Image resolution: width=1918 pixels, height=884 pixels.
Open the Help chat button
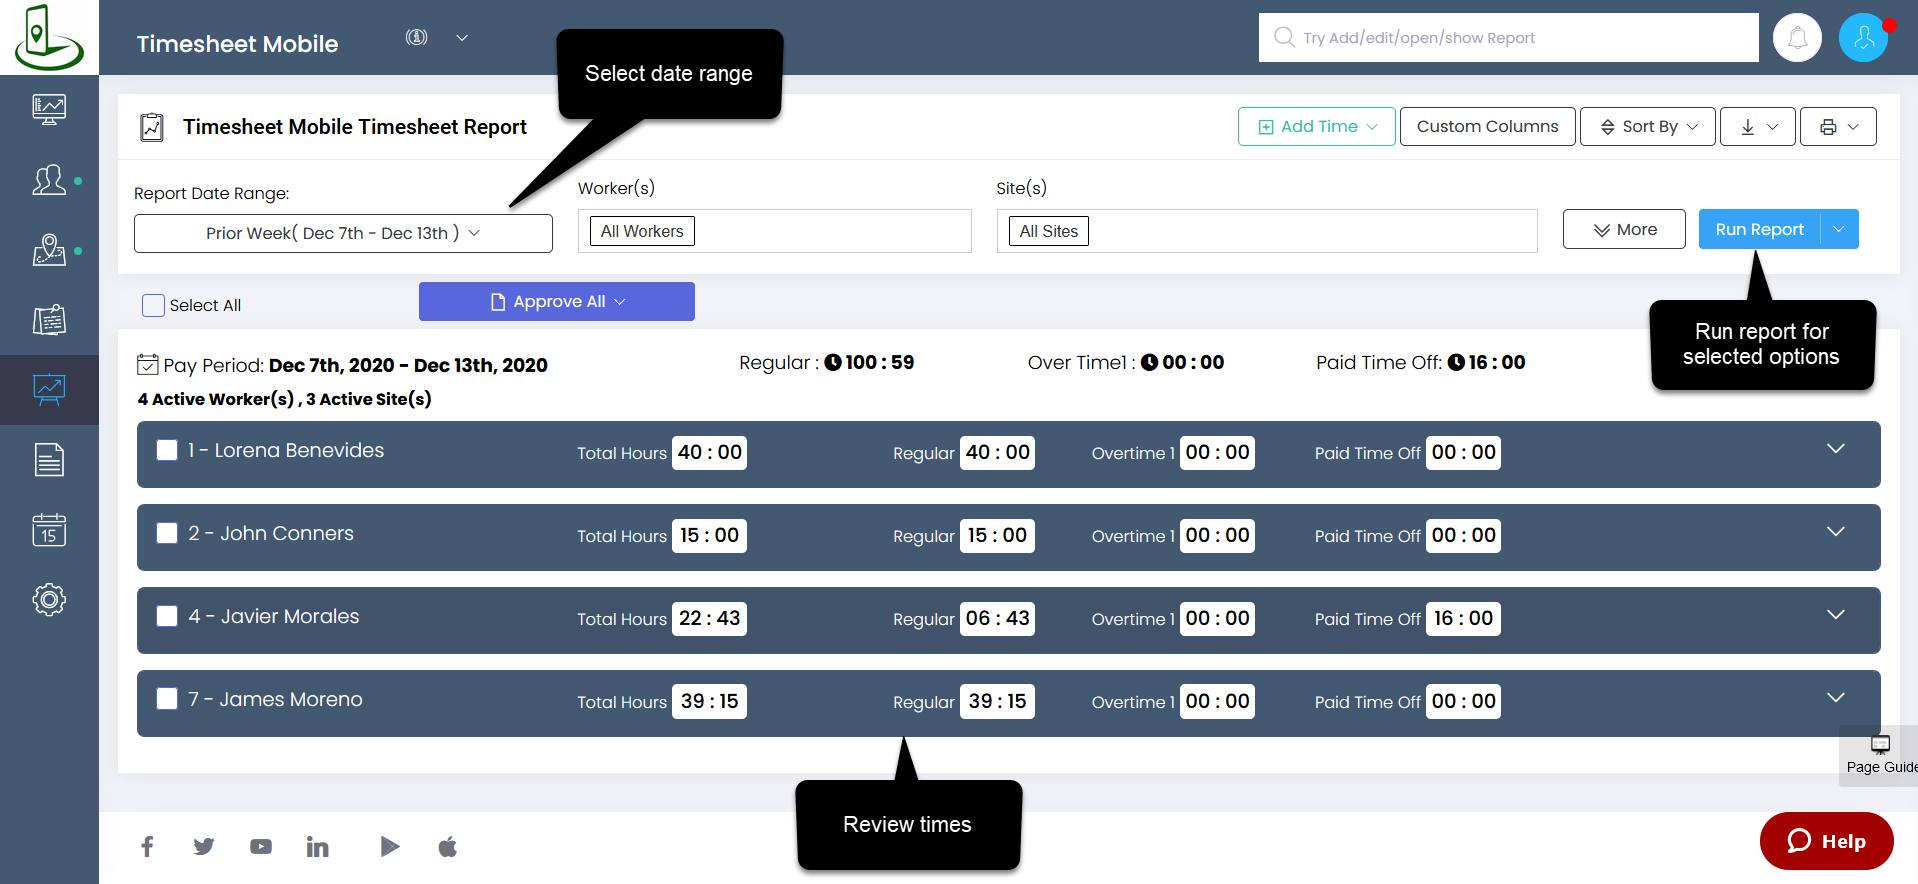[x=1826, y=841]
